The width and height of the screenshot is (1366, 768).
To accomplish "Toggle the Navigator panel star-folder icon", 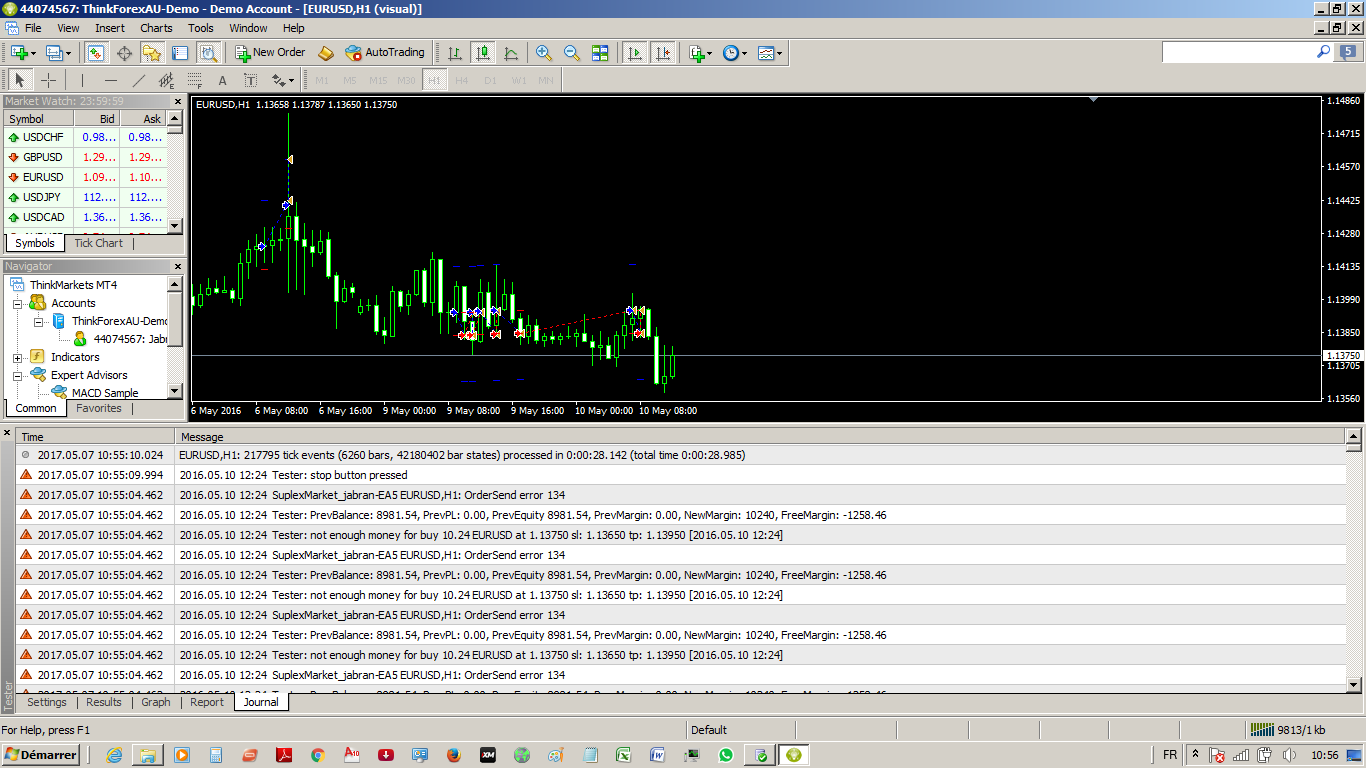I will point(152,53).
